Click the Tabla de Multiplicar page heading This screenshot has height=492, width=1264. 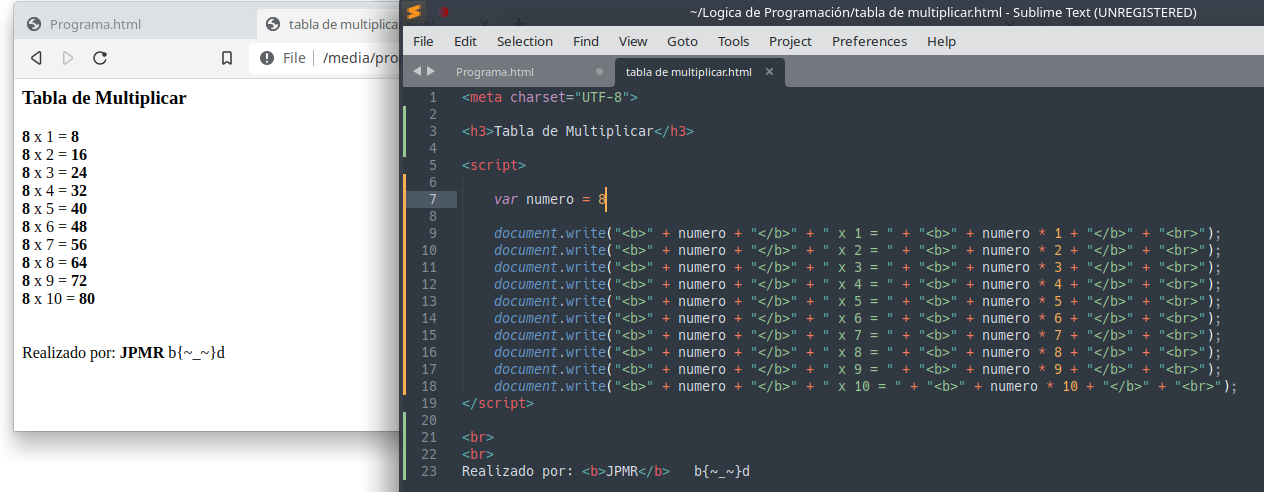[104, 98]
